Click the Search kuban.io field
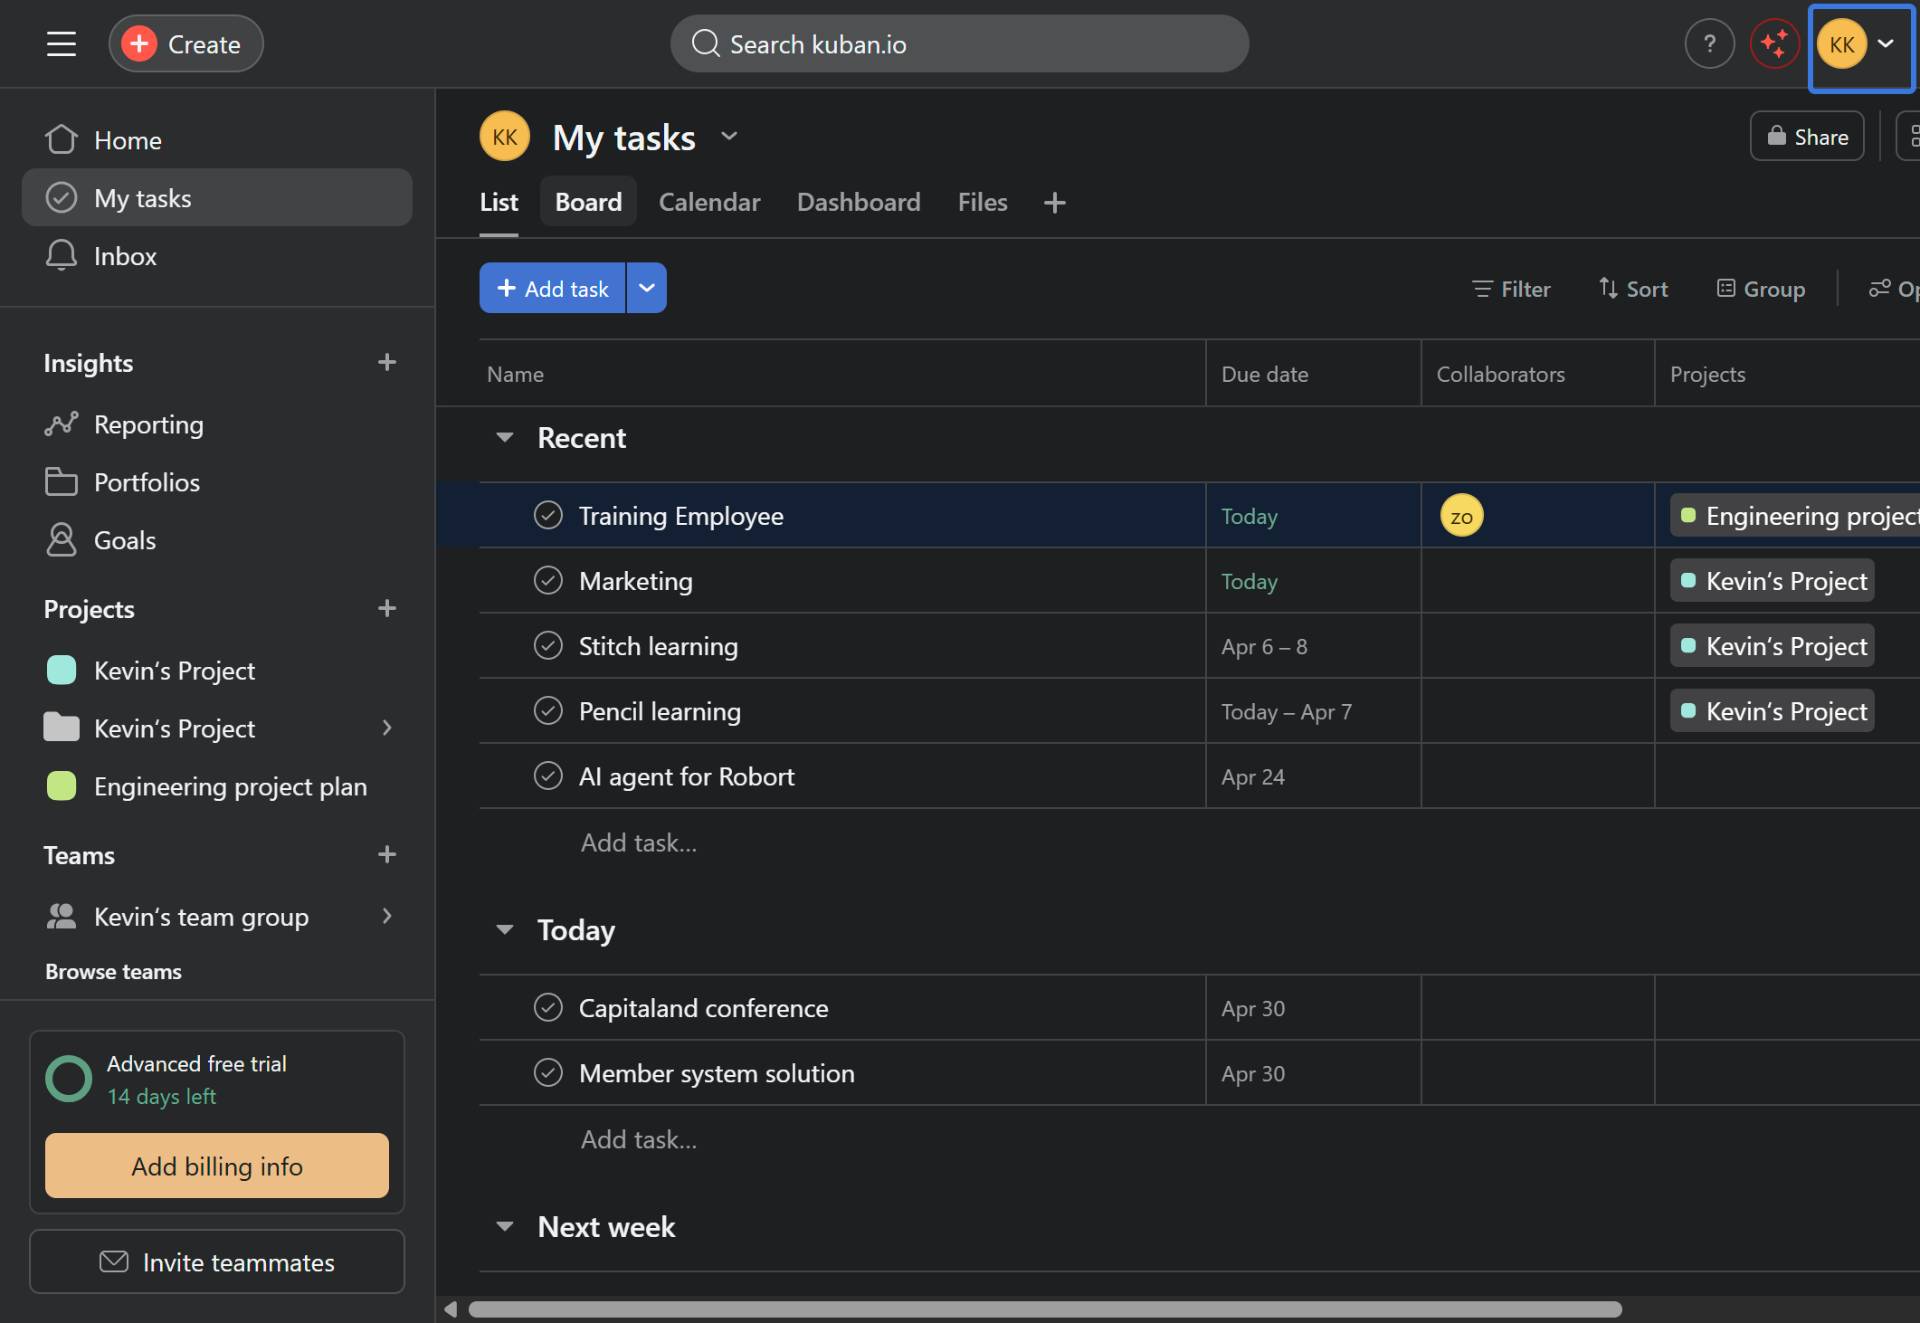This screenshot has width=1920, height=1323. pos(959,44)
